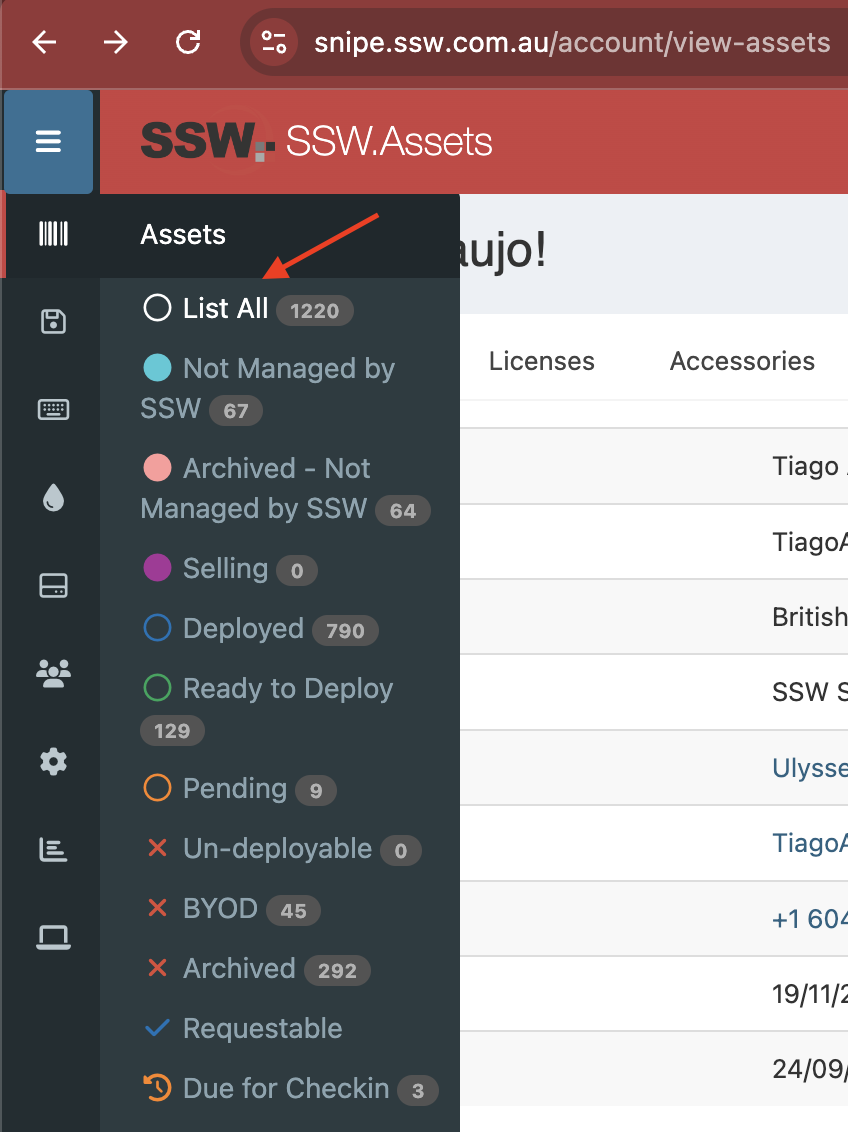
Task: Click the SSW logo
Action: tap(207, 141)
